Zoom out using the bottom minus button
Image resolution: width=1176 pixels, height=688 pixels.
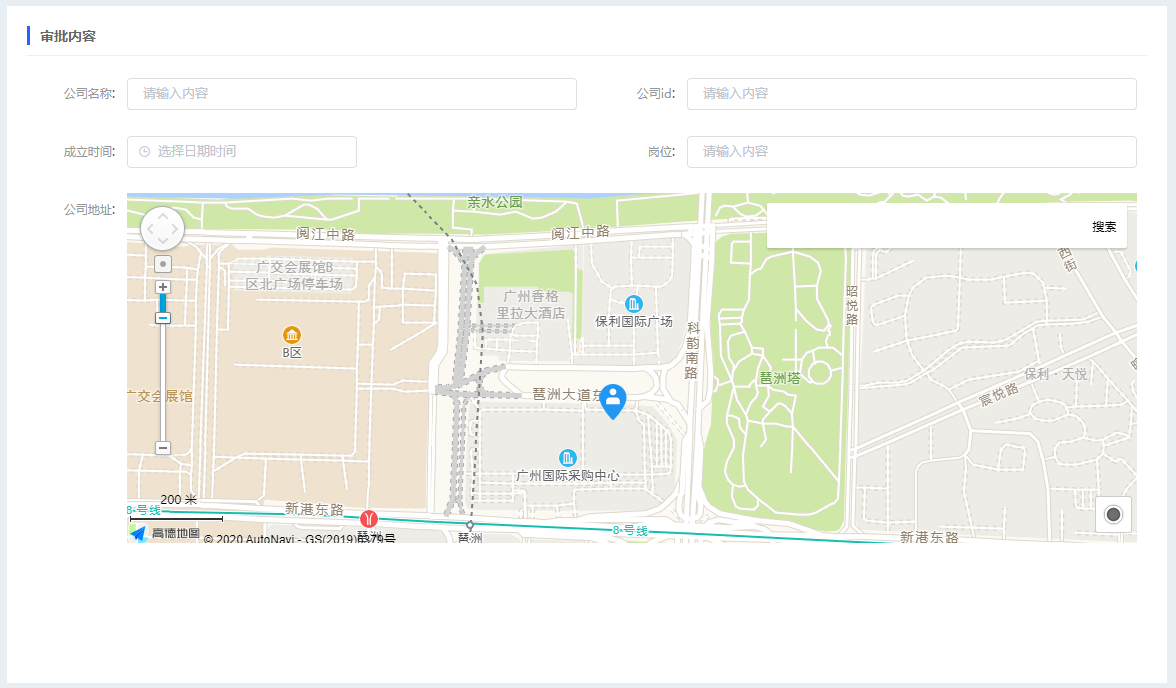(163, 448)
